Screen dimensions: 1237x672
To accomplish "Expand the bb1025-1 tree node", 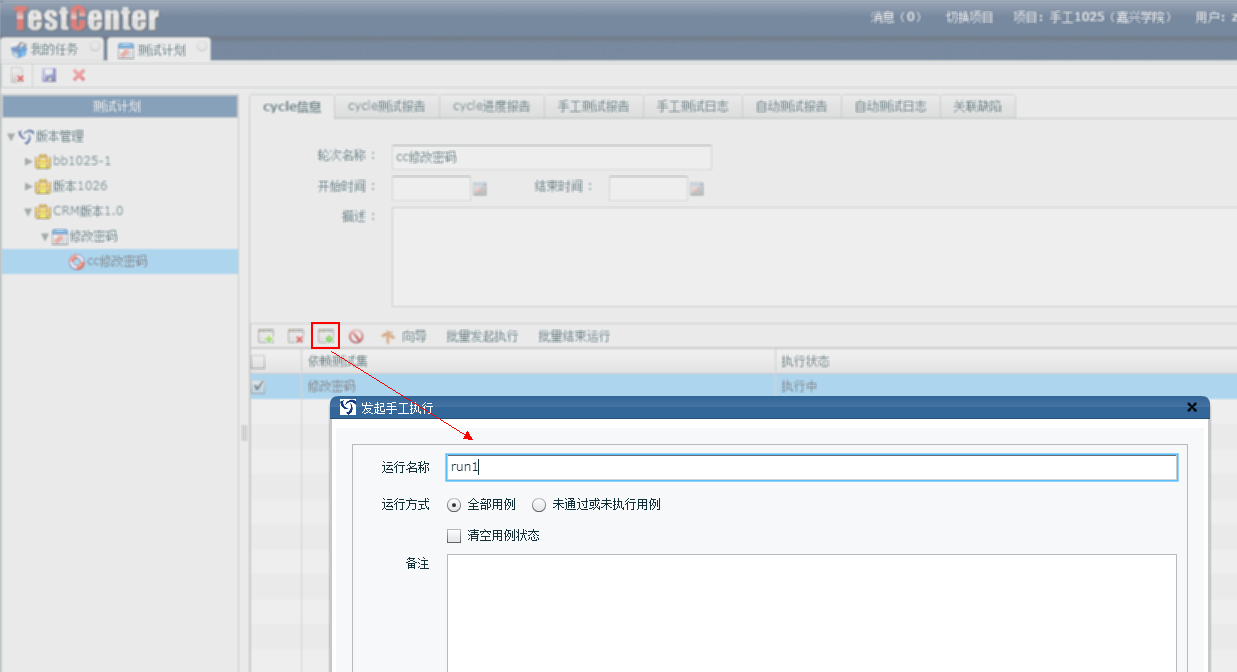I will (x=29, y=161).
